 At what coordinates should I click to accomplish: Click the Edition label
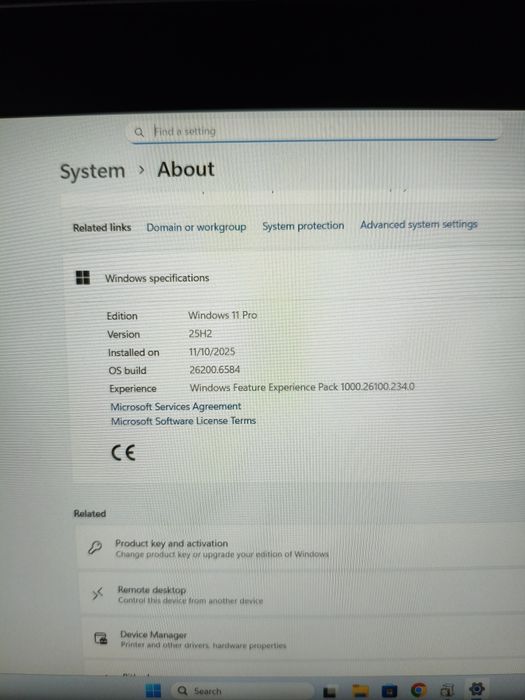point(122,316)
